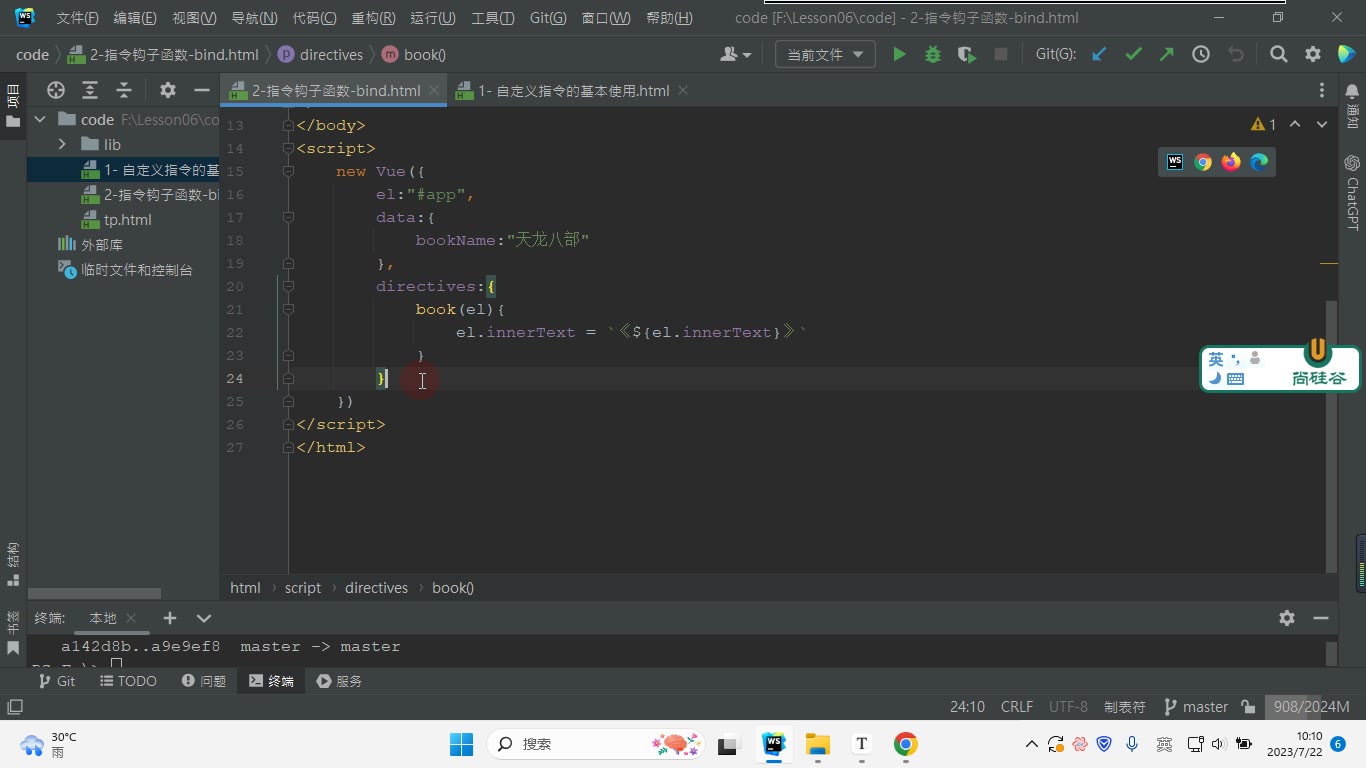
Task: Open the terminal settings gear
Action: click(1287, 618)
